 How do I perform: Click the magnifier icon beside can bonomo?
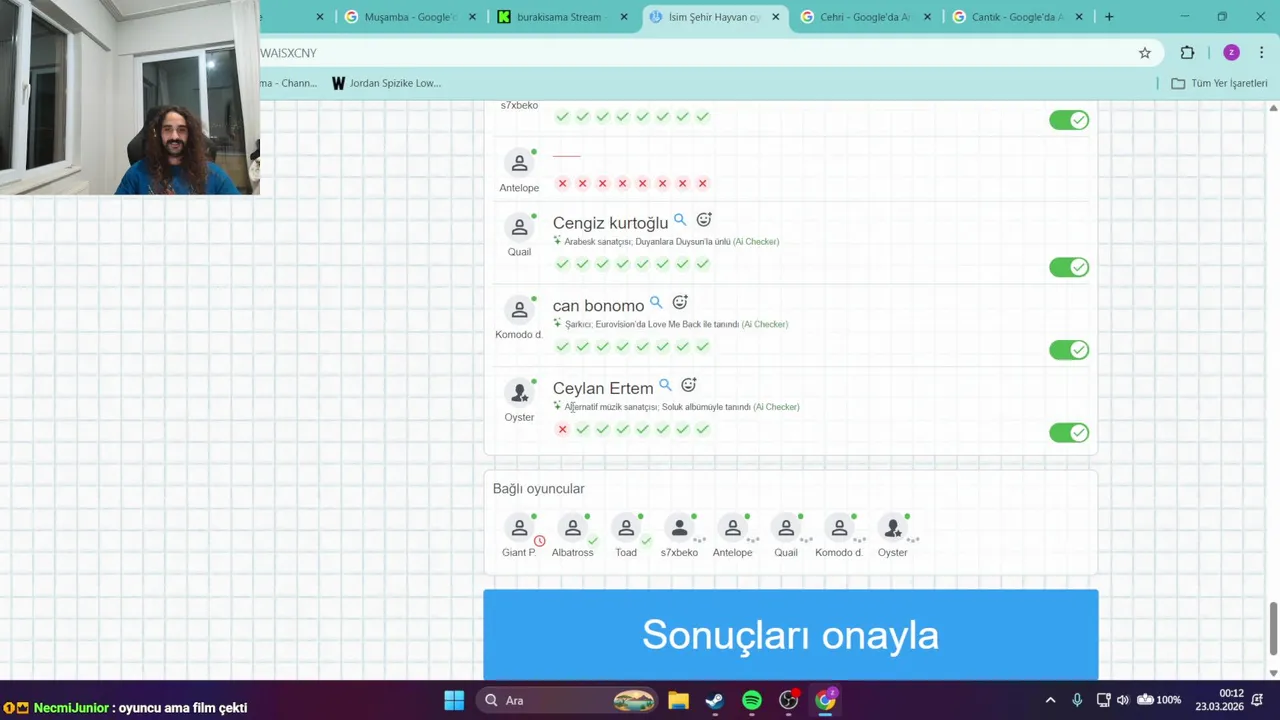656,302
